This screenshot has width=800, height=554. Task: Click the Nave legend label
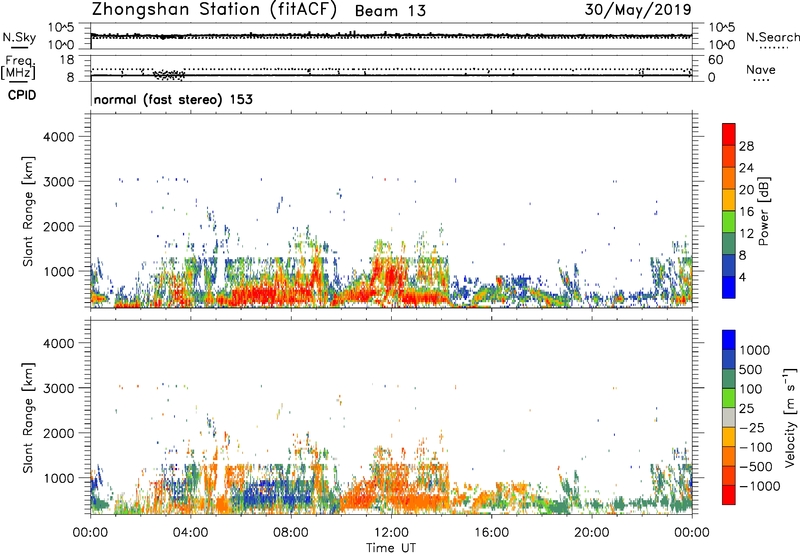[x=760, y=69]
